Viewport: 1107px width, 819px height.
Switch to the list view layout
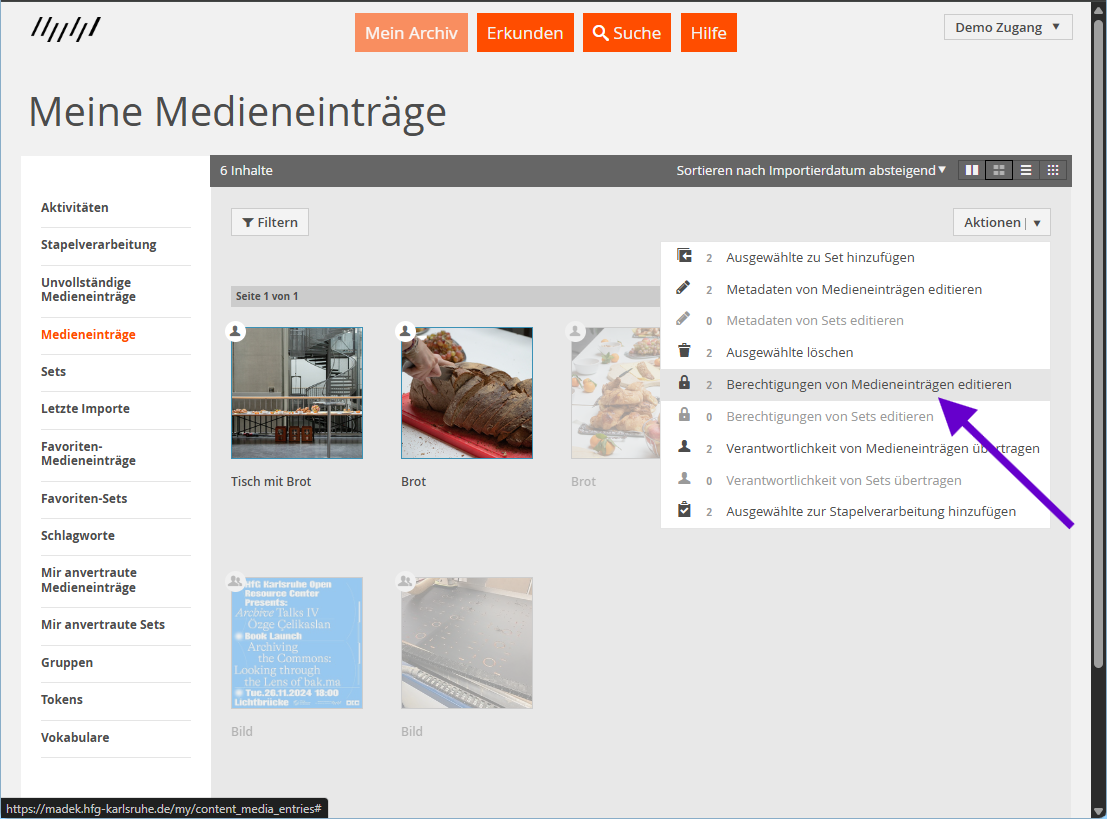coord(1025,170)
